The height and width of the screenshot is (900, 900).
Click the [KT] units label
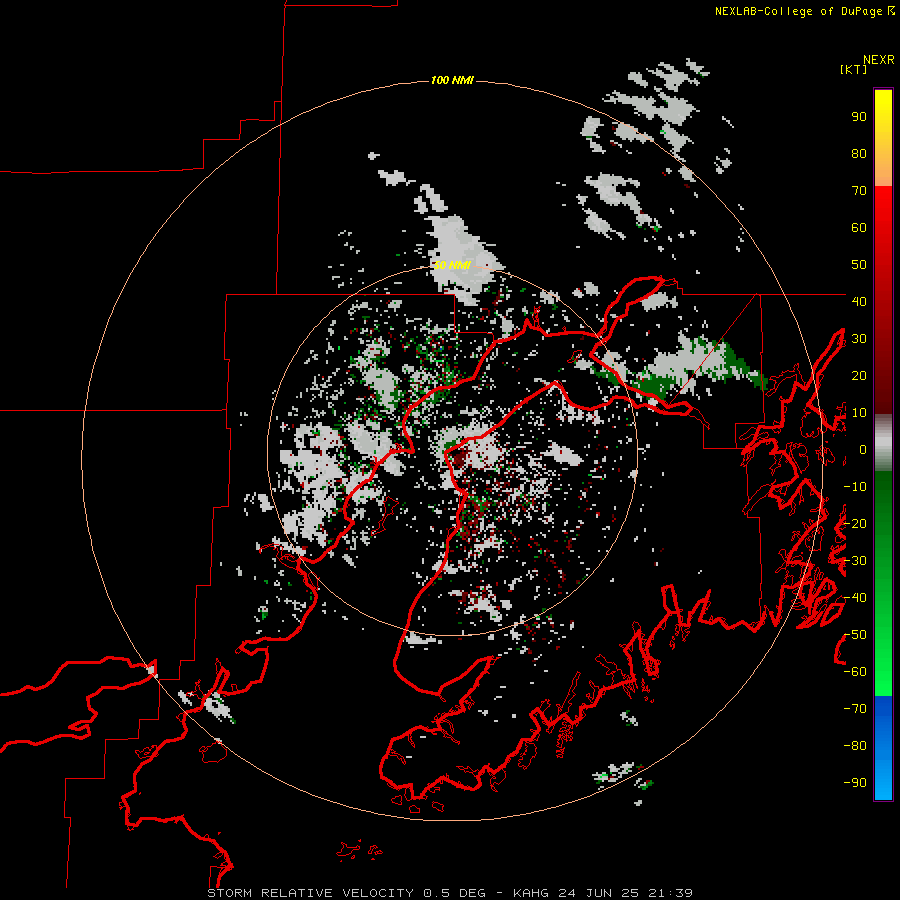tap(853, 69)
